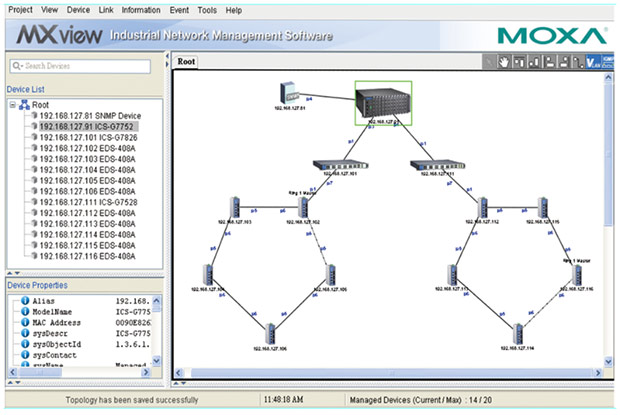Viewport: 620px width, 415px height.
Task: Open the Tools menu
Action: tap(206, 10)
